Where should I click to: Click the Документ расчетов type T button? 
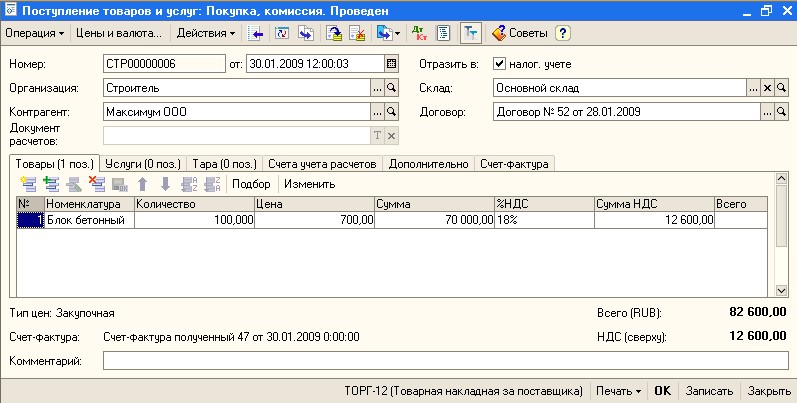[377, 136]
